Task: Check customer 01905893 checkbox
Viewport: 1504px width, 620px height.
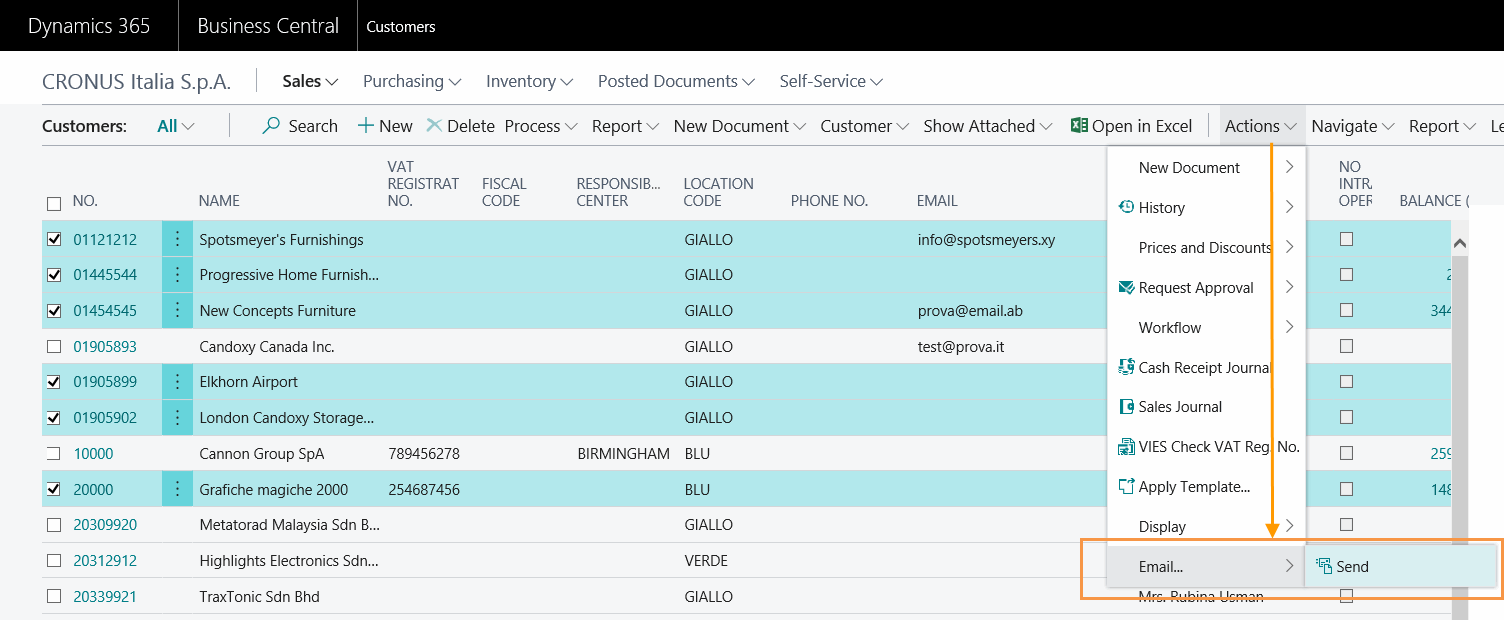Action: (54, 347)
